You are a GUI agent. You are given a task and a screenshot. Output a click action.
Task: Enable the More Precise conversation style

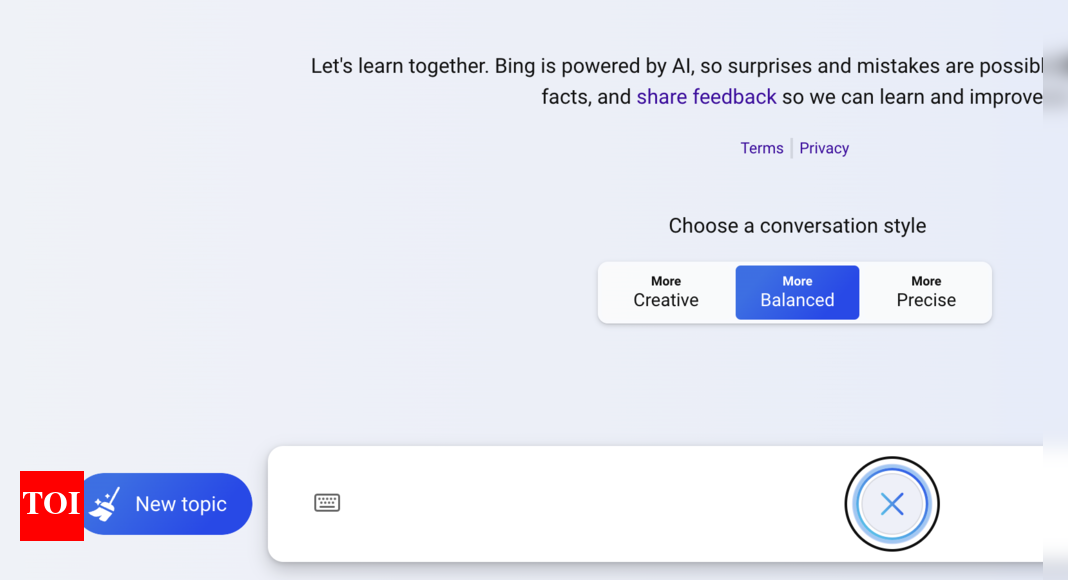tap(926, 292)
